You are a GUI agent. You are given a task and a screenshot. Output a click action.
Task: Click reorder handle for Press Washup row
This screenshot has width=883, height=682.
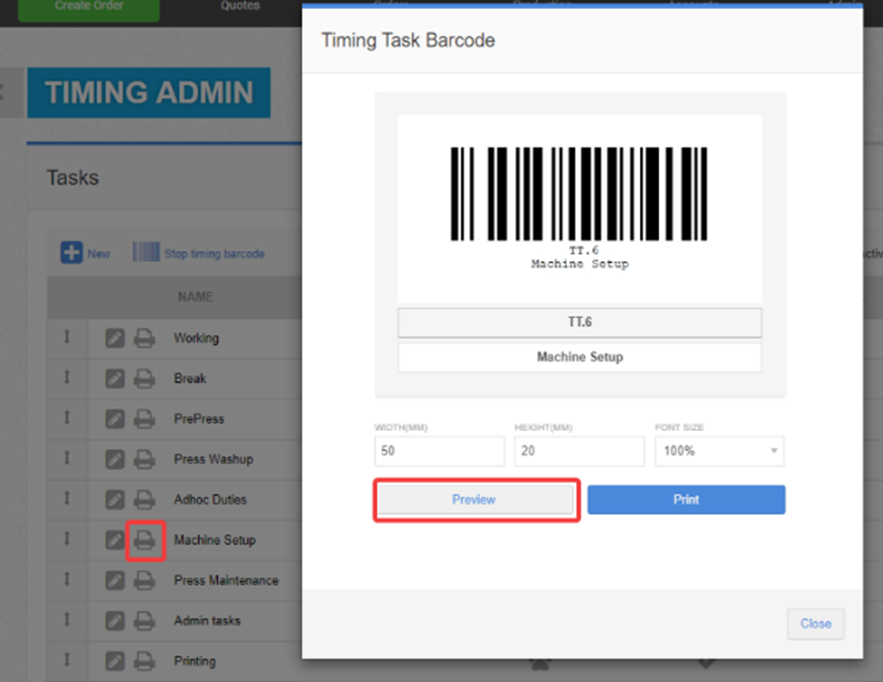[x=67, y=458]
